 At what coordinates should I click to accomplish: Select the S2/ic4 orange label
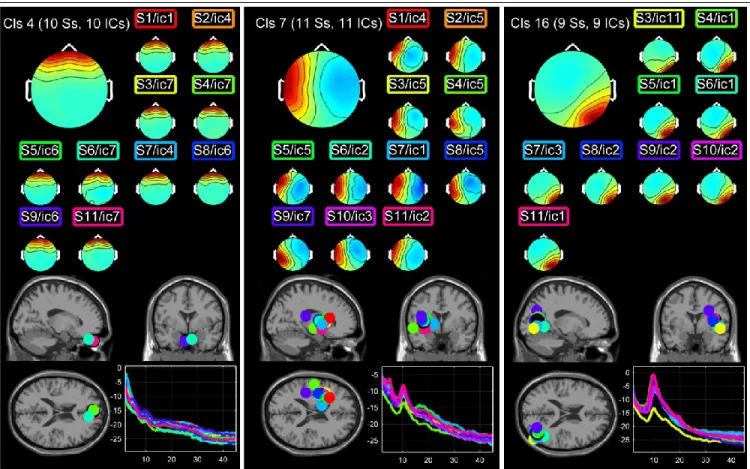coord(213,19)
